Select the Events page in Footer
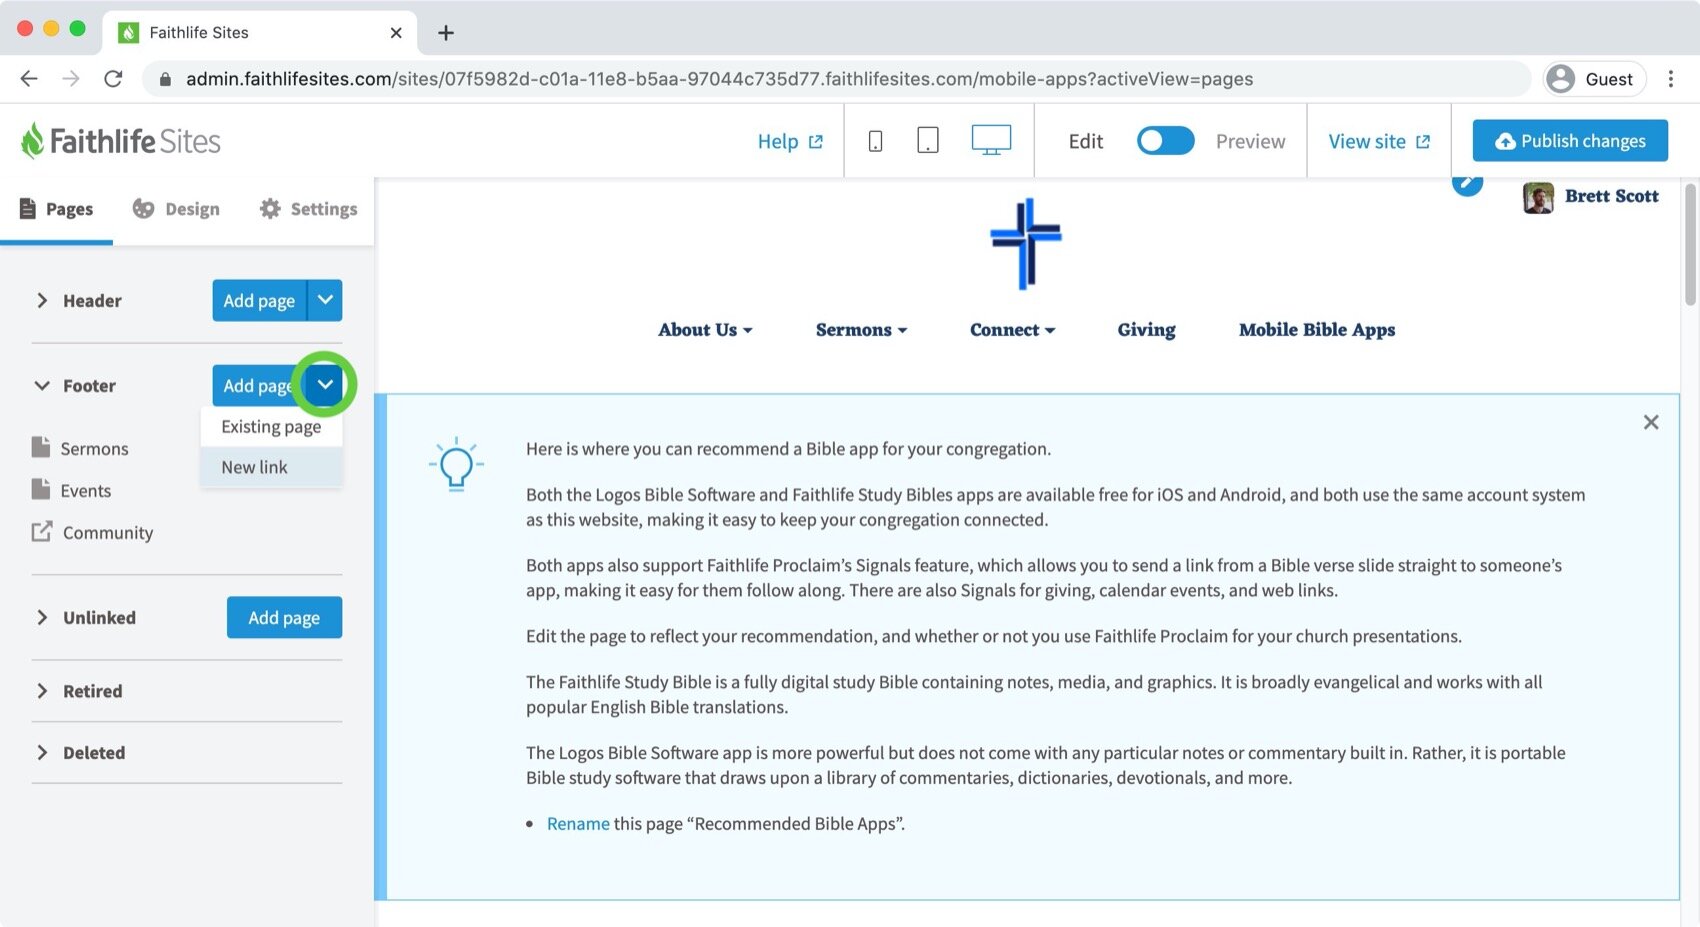 pyautogui.click(x=71, y=490)
